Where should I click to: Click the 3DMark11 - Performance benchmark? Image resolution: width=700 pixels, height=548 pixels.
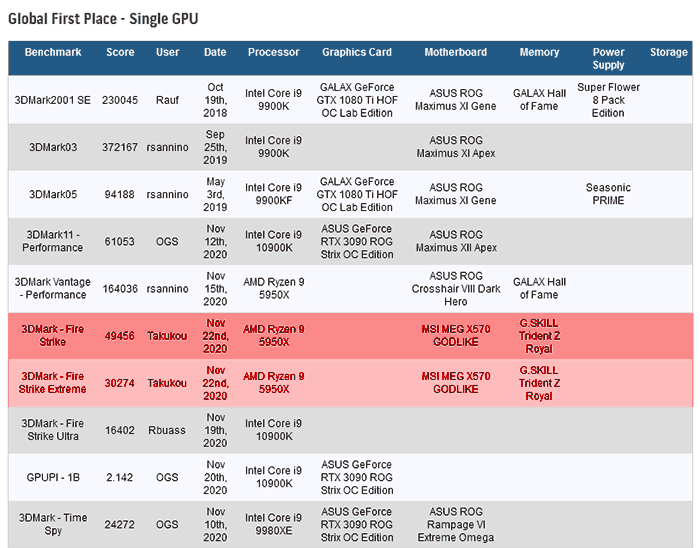(53, 241)
